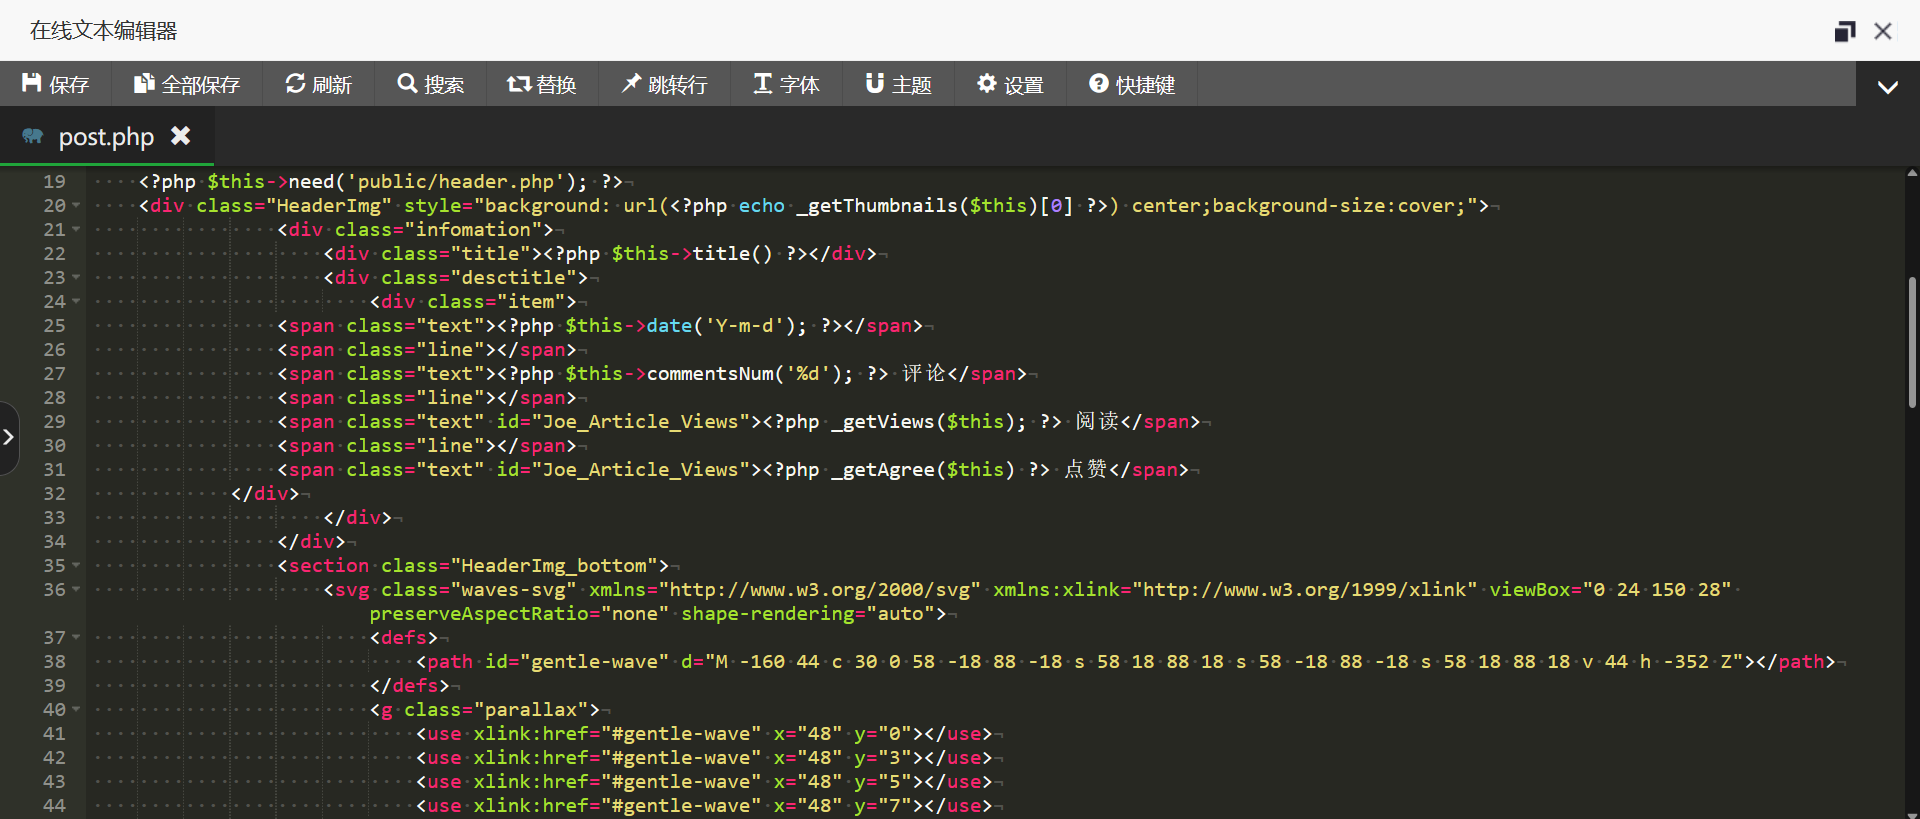
Task: Collapse code fold at line 20
Action: [76, 206]
